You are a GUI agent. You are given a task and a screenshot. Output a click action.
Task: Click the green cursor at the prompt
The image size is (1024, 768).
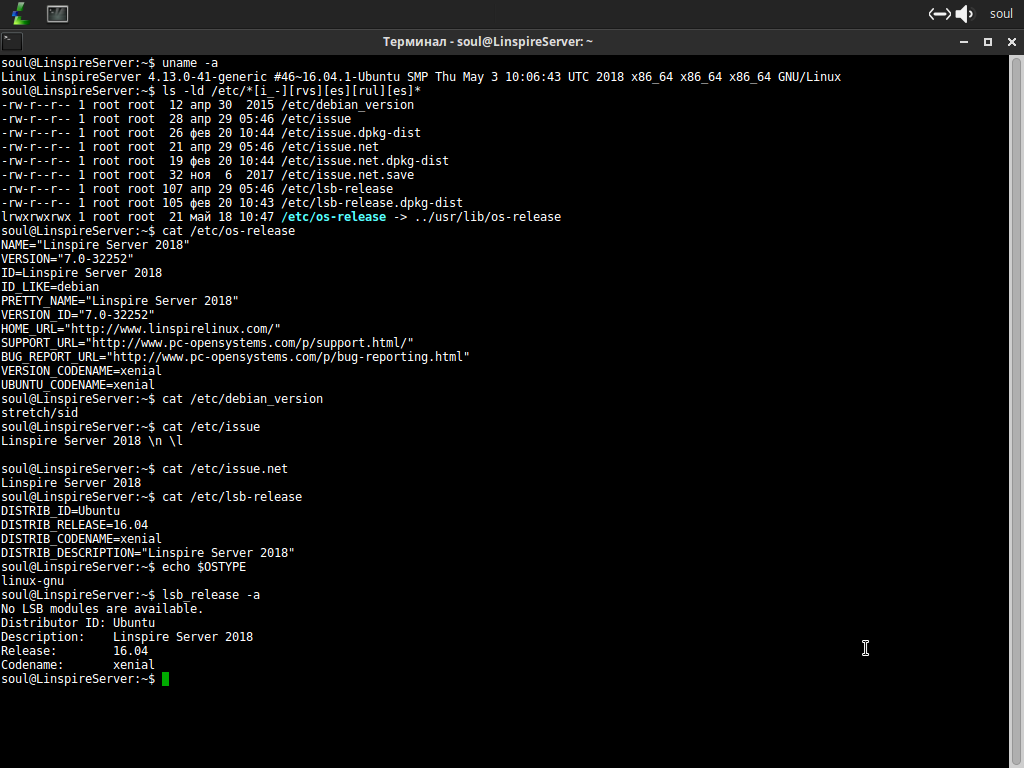165,679
